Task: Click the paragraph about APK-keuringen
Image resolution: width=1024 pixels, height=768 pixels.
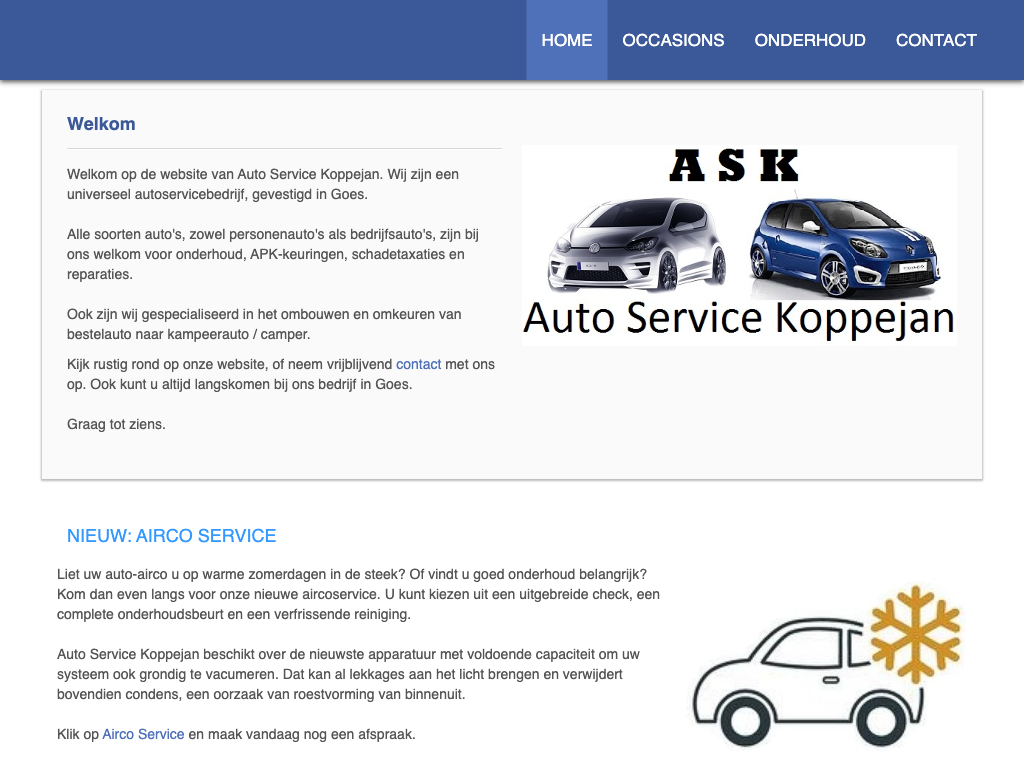Action: coord(273,254)
